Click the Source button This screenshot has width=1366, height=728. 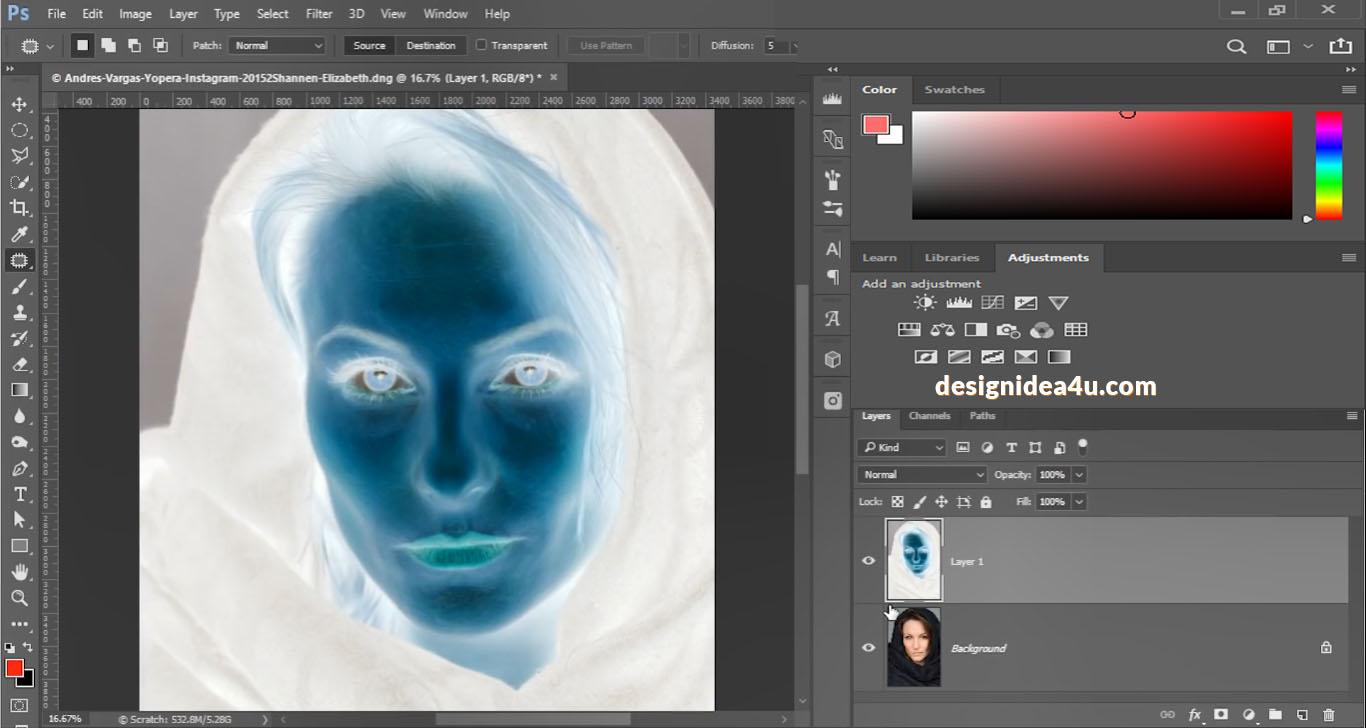[x=369, y=45]
